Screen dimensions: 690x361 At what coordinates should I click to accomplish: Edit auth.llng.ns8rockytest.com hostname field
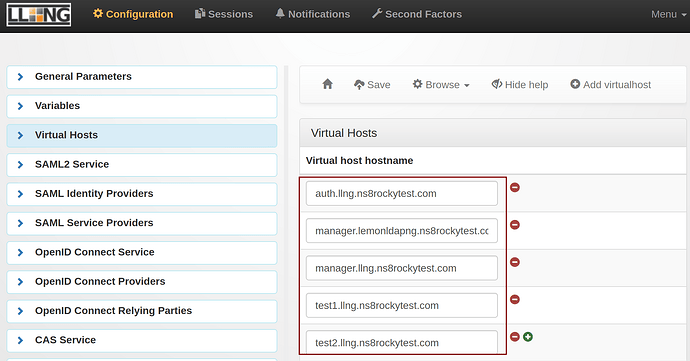point(402,193)
